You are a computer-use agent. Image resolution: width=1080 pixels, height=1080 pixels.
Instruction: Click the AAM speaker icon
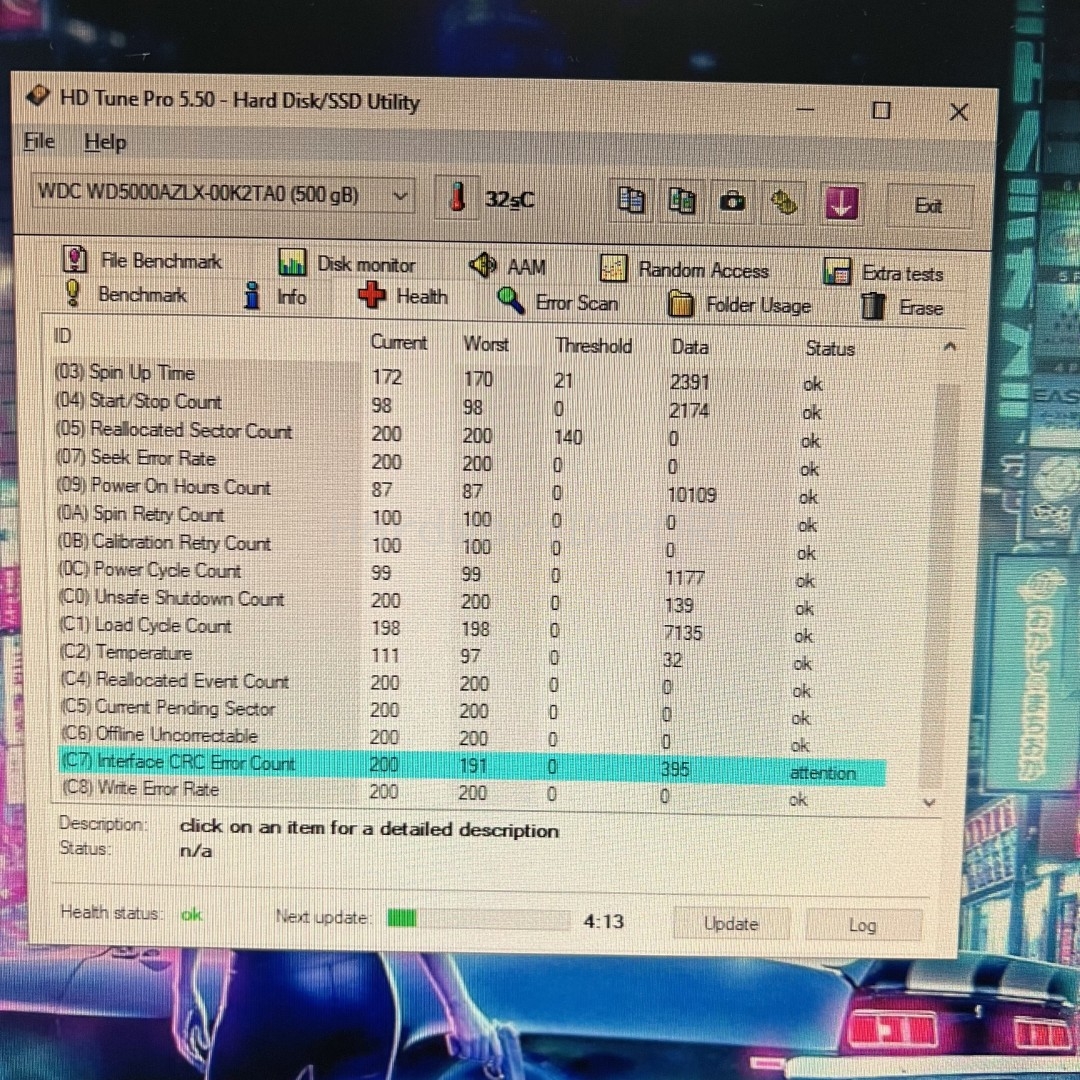click(x=483, y=265)
